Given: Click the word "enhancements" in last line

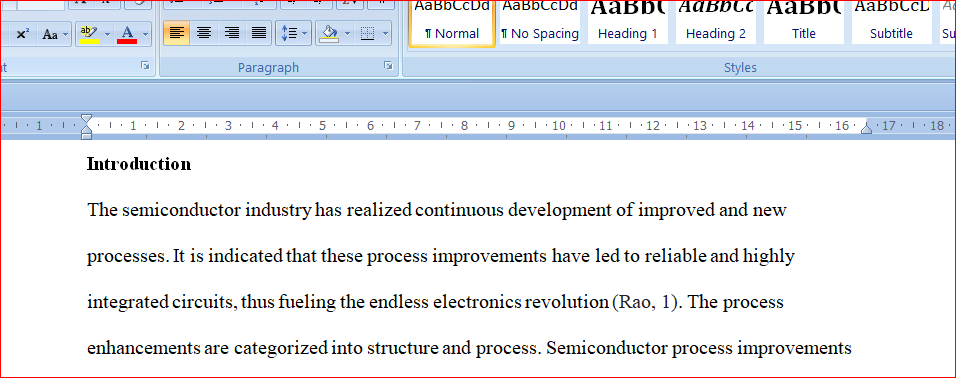Looking at the screenshot, I should click(143, 349).
